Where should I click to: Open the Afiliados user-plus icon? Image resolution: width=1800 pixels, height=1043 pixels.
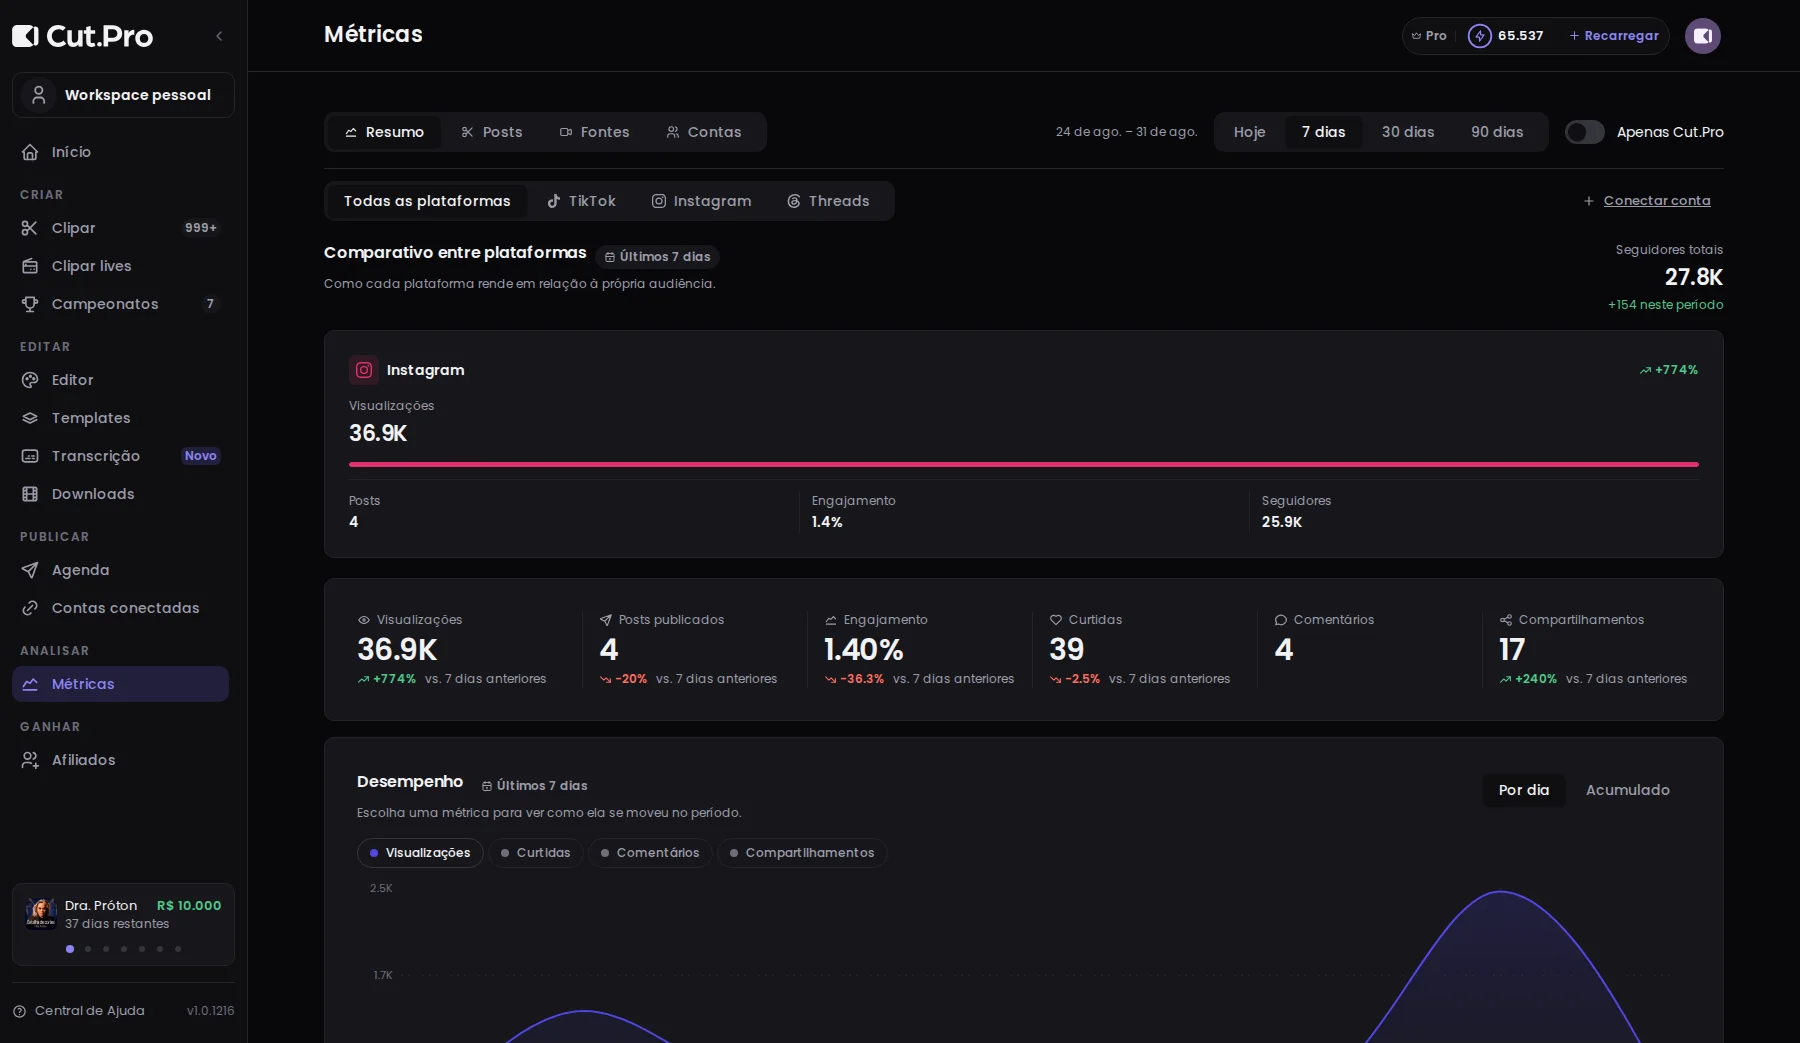click(x=30, y=760)
